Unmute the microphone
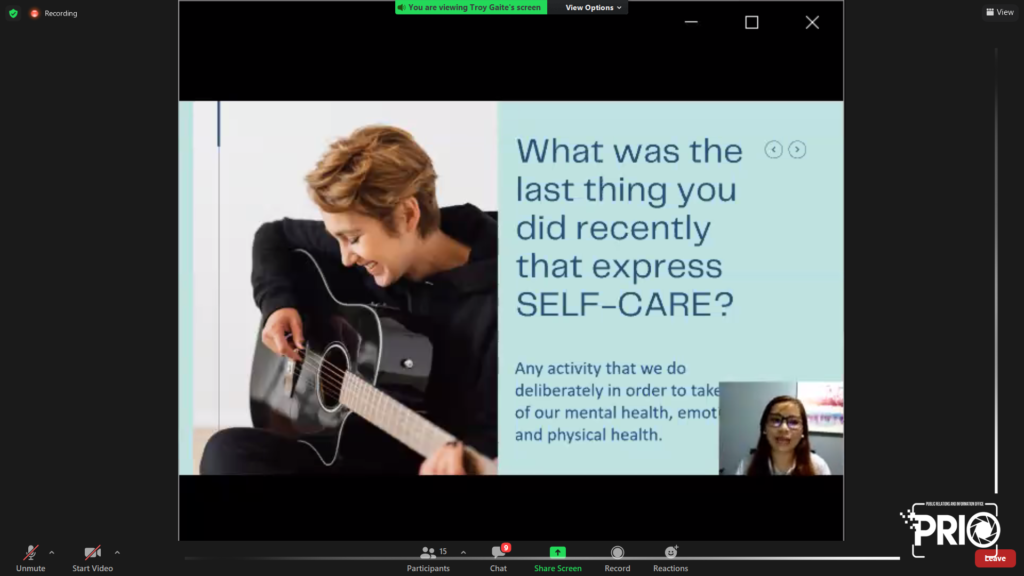Image resolution: width=1024 pixels, height=576 pixels. (x=30, y=553)
